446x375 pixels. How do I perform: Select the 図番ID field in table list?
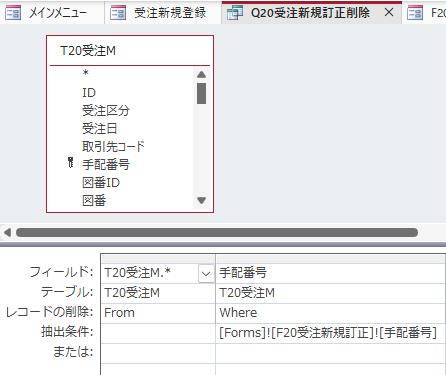pos(101,183)
